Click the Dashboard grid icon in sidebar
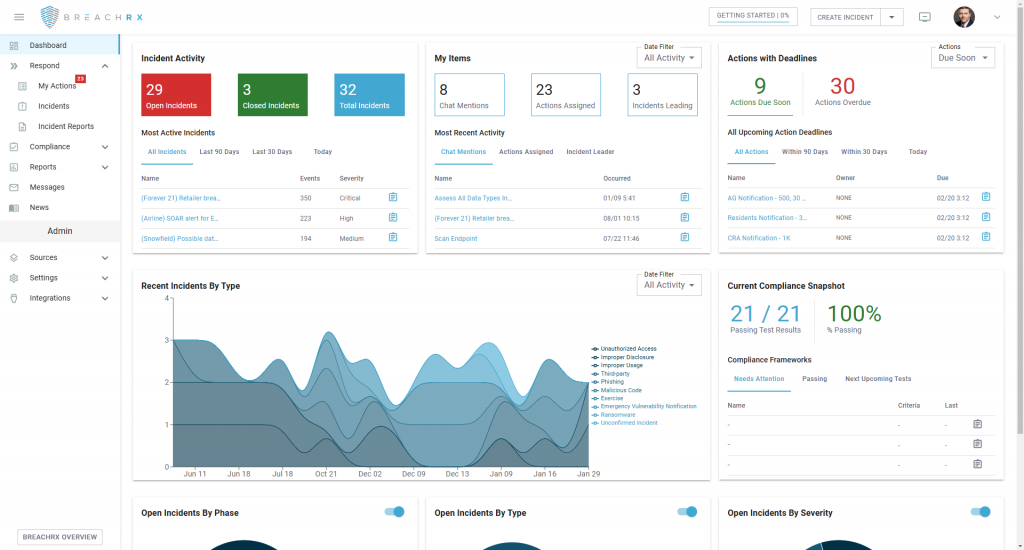The image size is (1024, 550). point(14,45)
